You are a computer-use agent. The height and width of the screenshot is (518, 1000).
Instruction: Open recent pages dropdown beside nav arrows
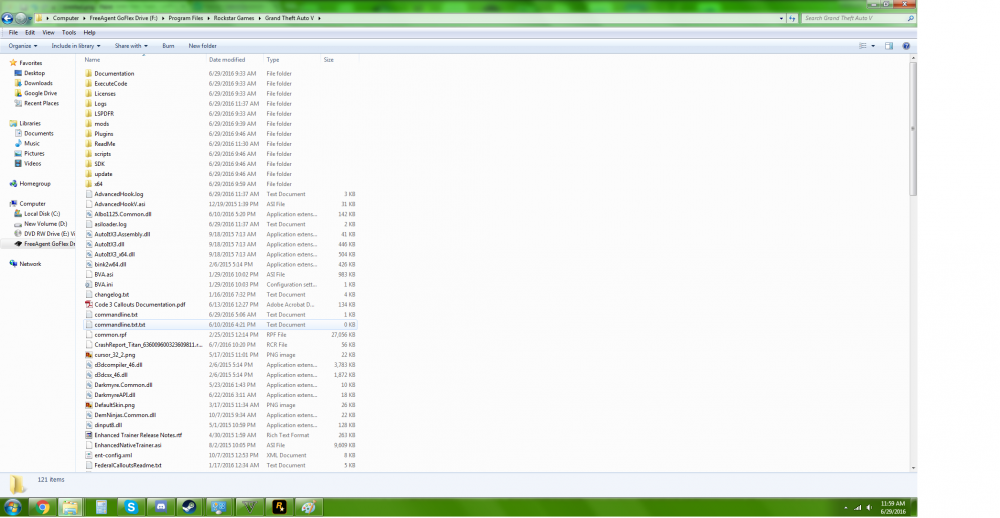coord(30,19)
